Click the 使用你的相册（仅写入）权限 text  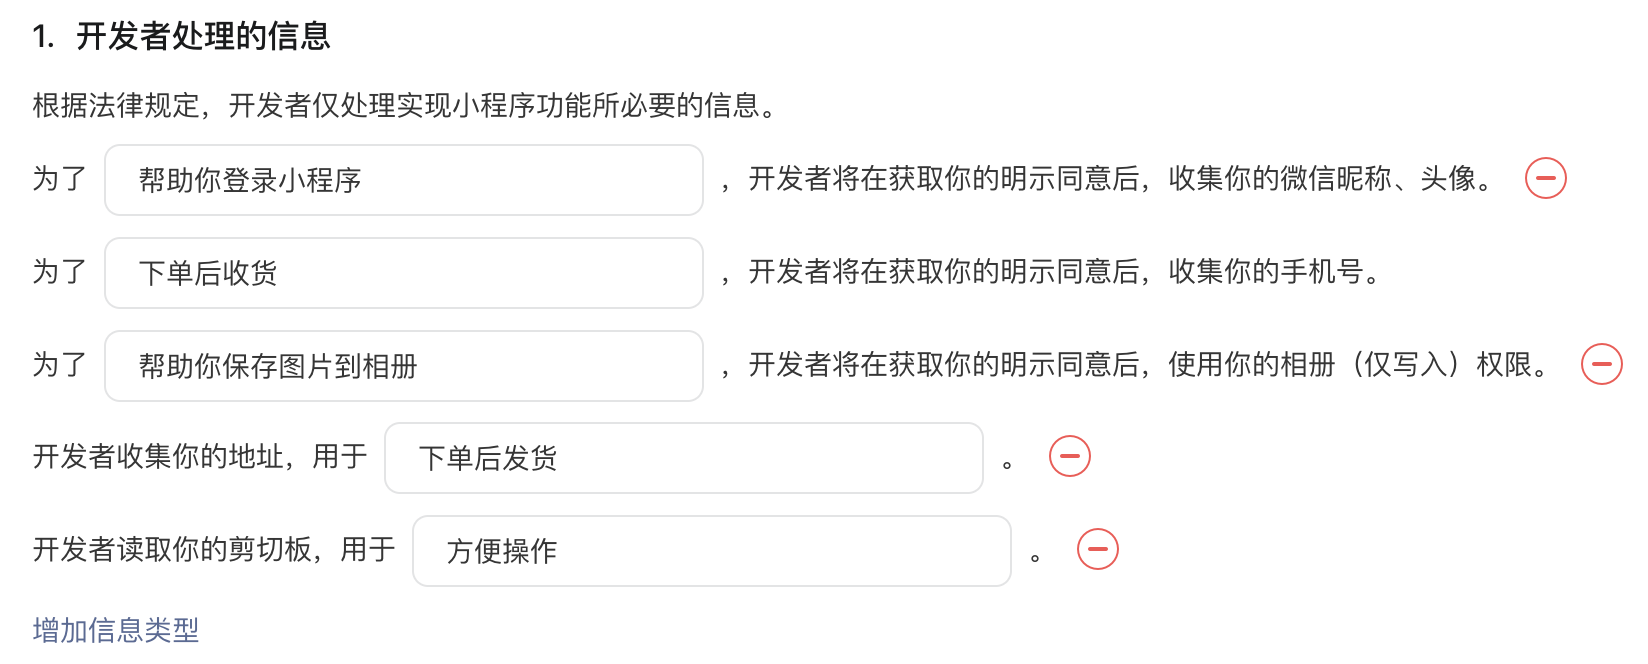click(x=1350, y=364)
